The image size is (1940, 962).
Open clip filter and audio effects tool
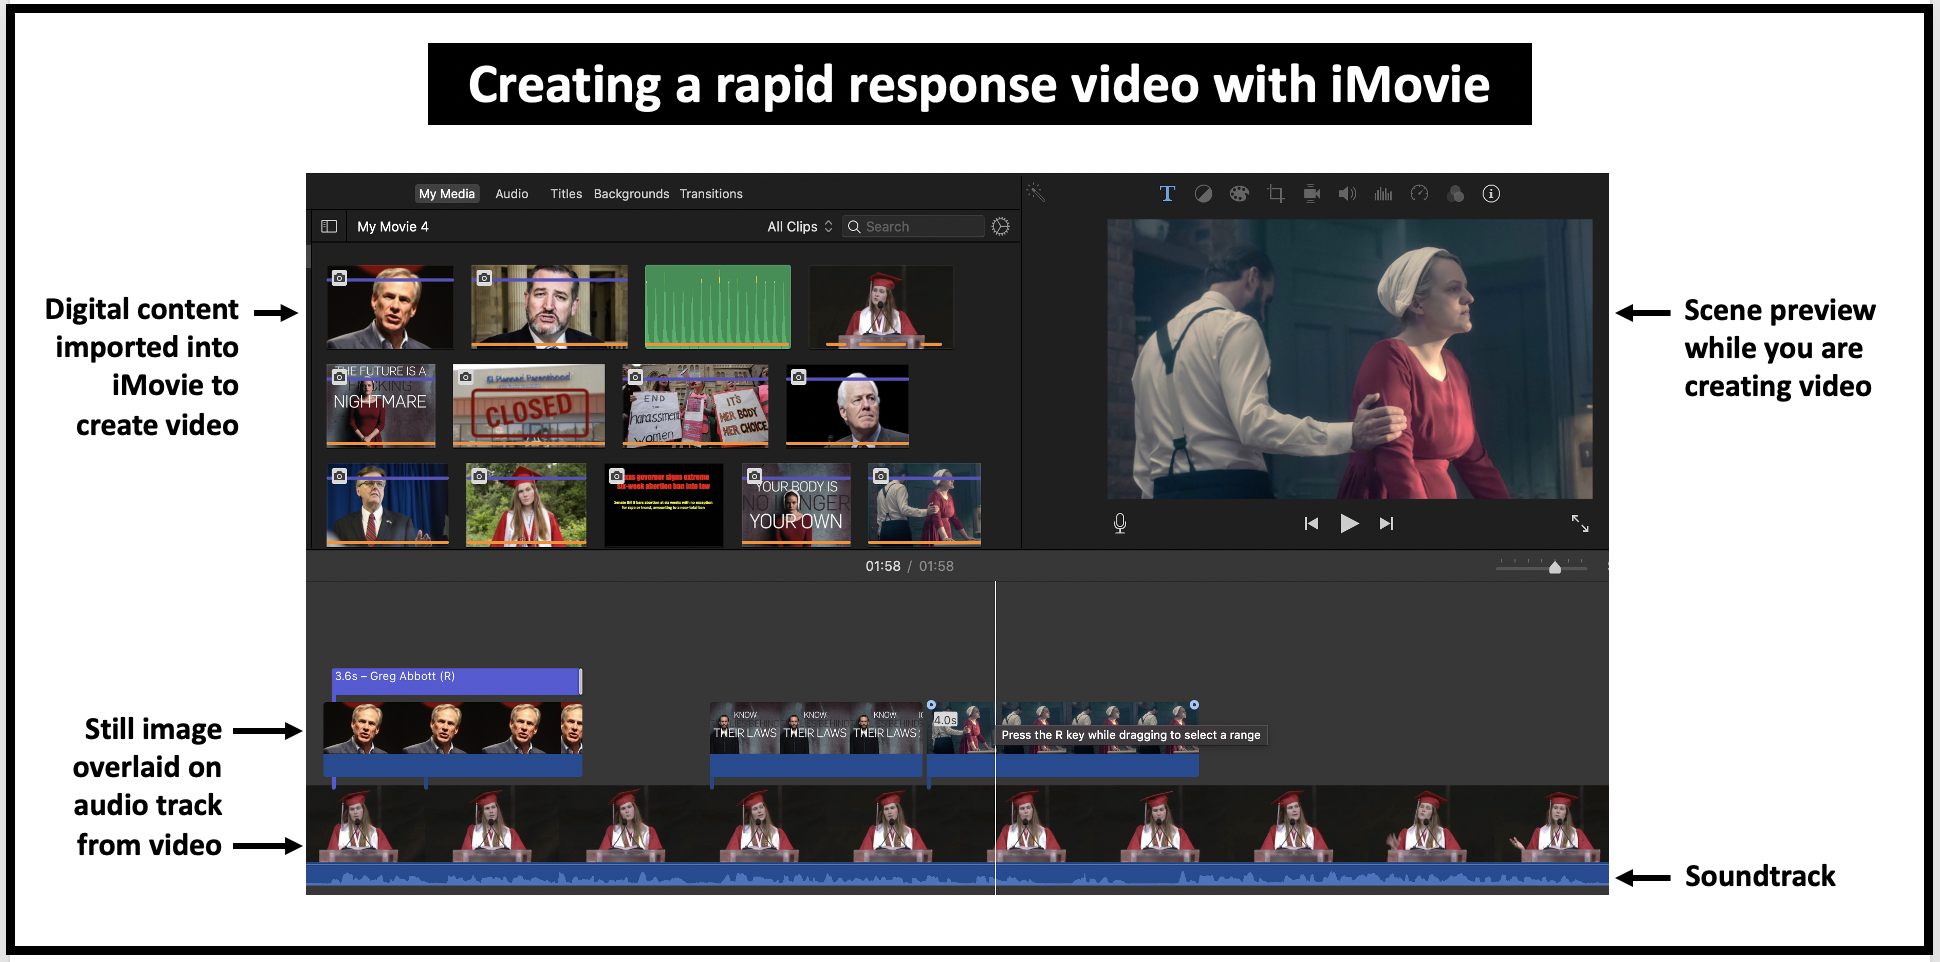pyautogui.click(x=1456, y=194)
